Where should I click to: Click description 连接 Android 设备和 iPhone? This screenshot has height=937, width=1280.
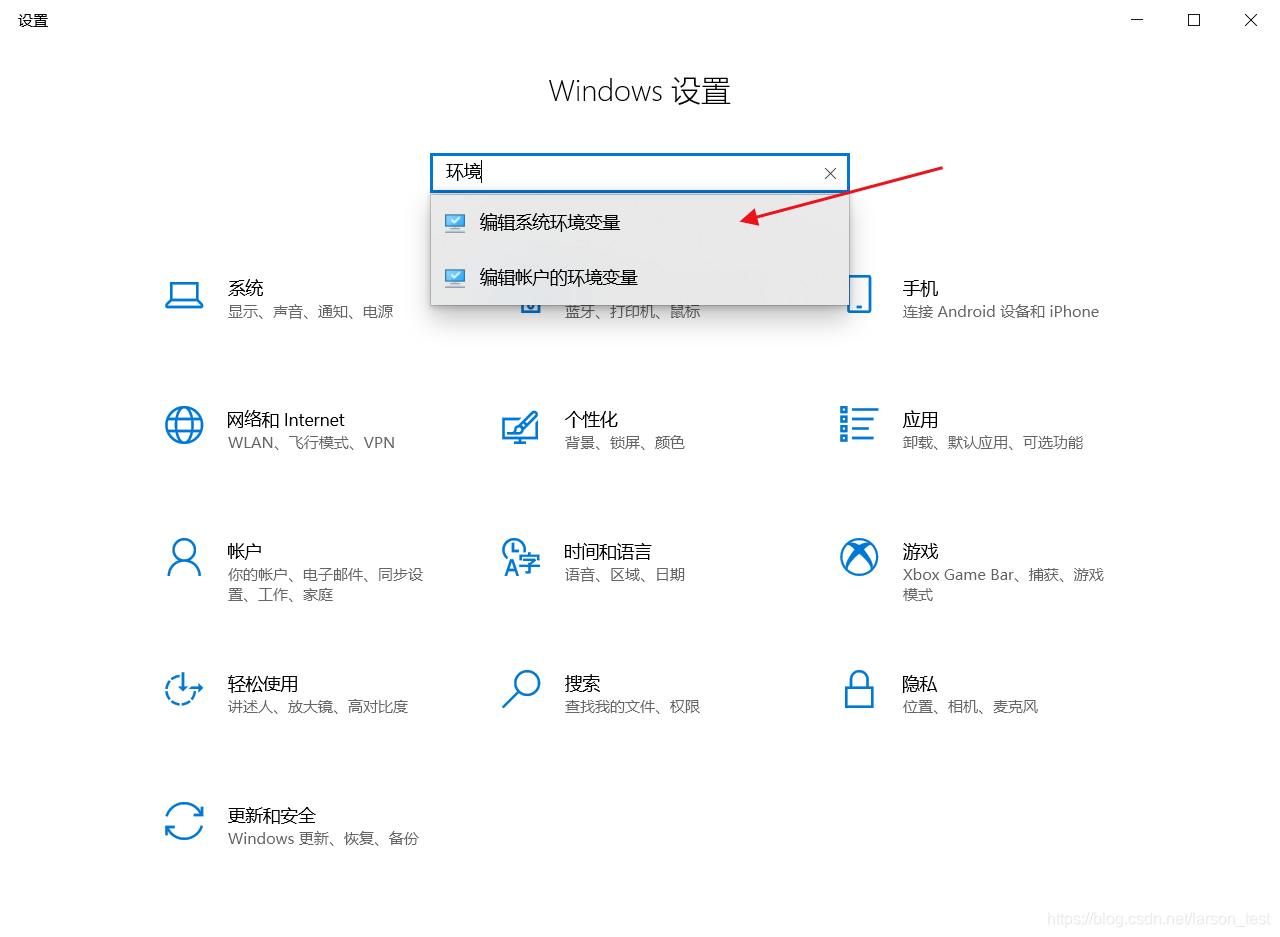click(1001, 312)
